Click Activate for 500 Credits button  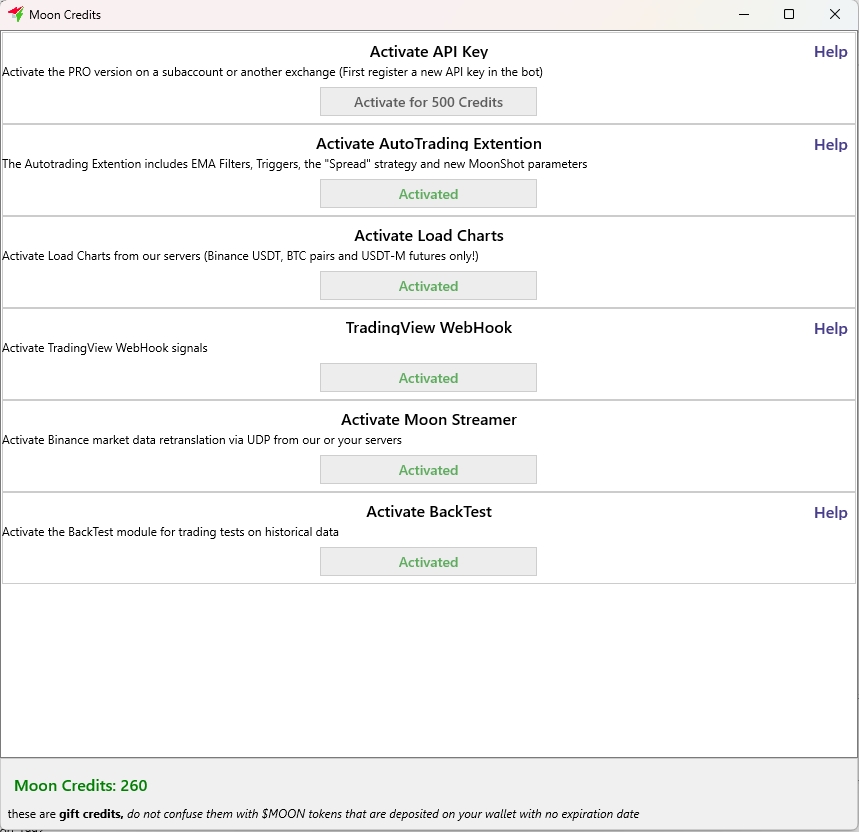(428, 102)
